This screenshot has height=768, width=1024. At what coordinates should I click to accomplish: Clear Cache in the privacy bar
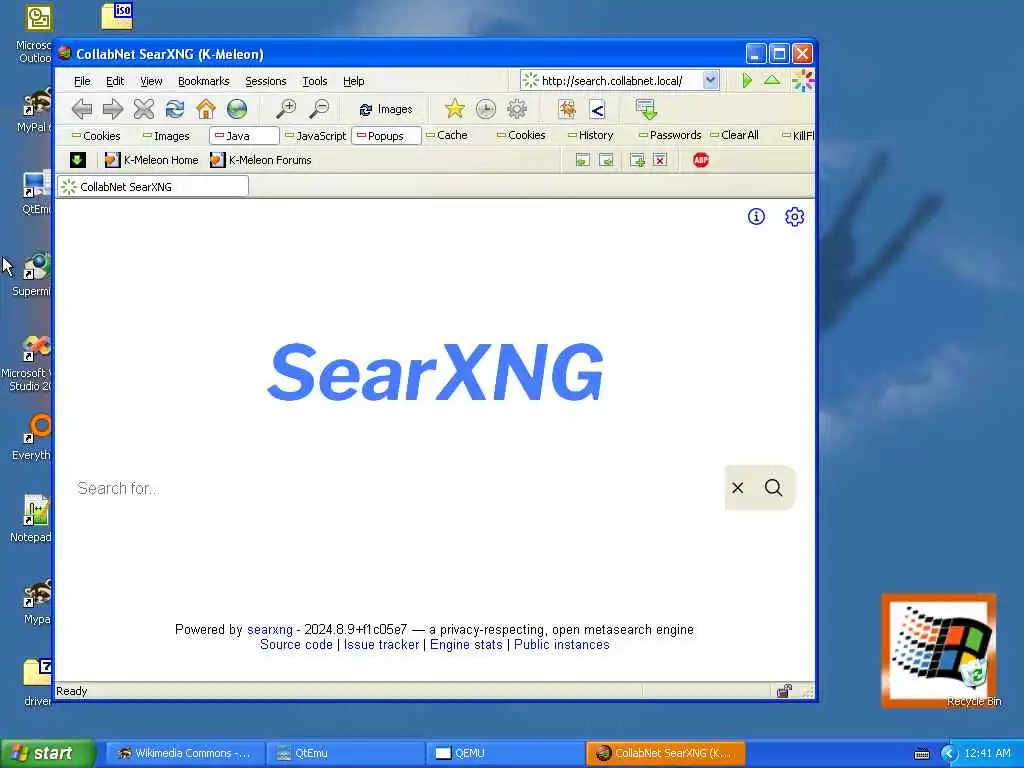(447, 135)
